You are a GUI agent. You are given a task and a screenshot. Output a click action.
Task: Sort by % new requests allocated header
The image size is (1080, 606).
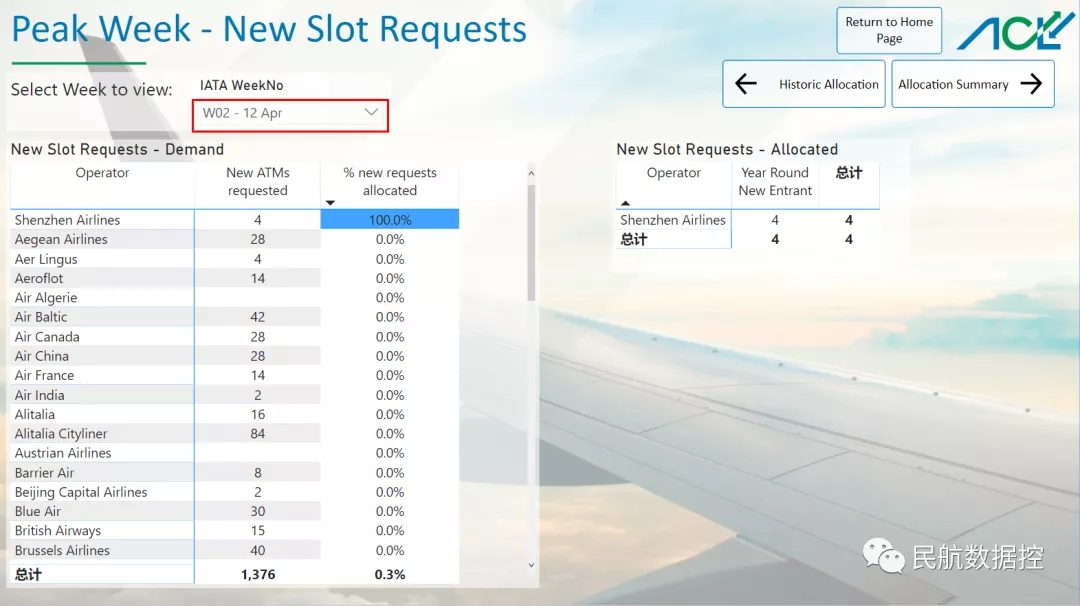[390, 181]
